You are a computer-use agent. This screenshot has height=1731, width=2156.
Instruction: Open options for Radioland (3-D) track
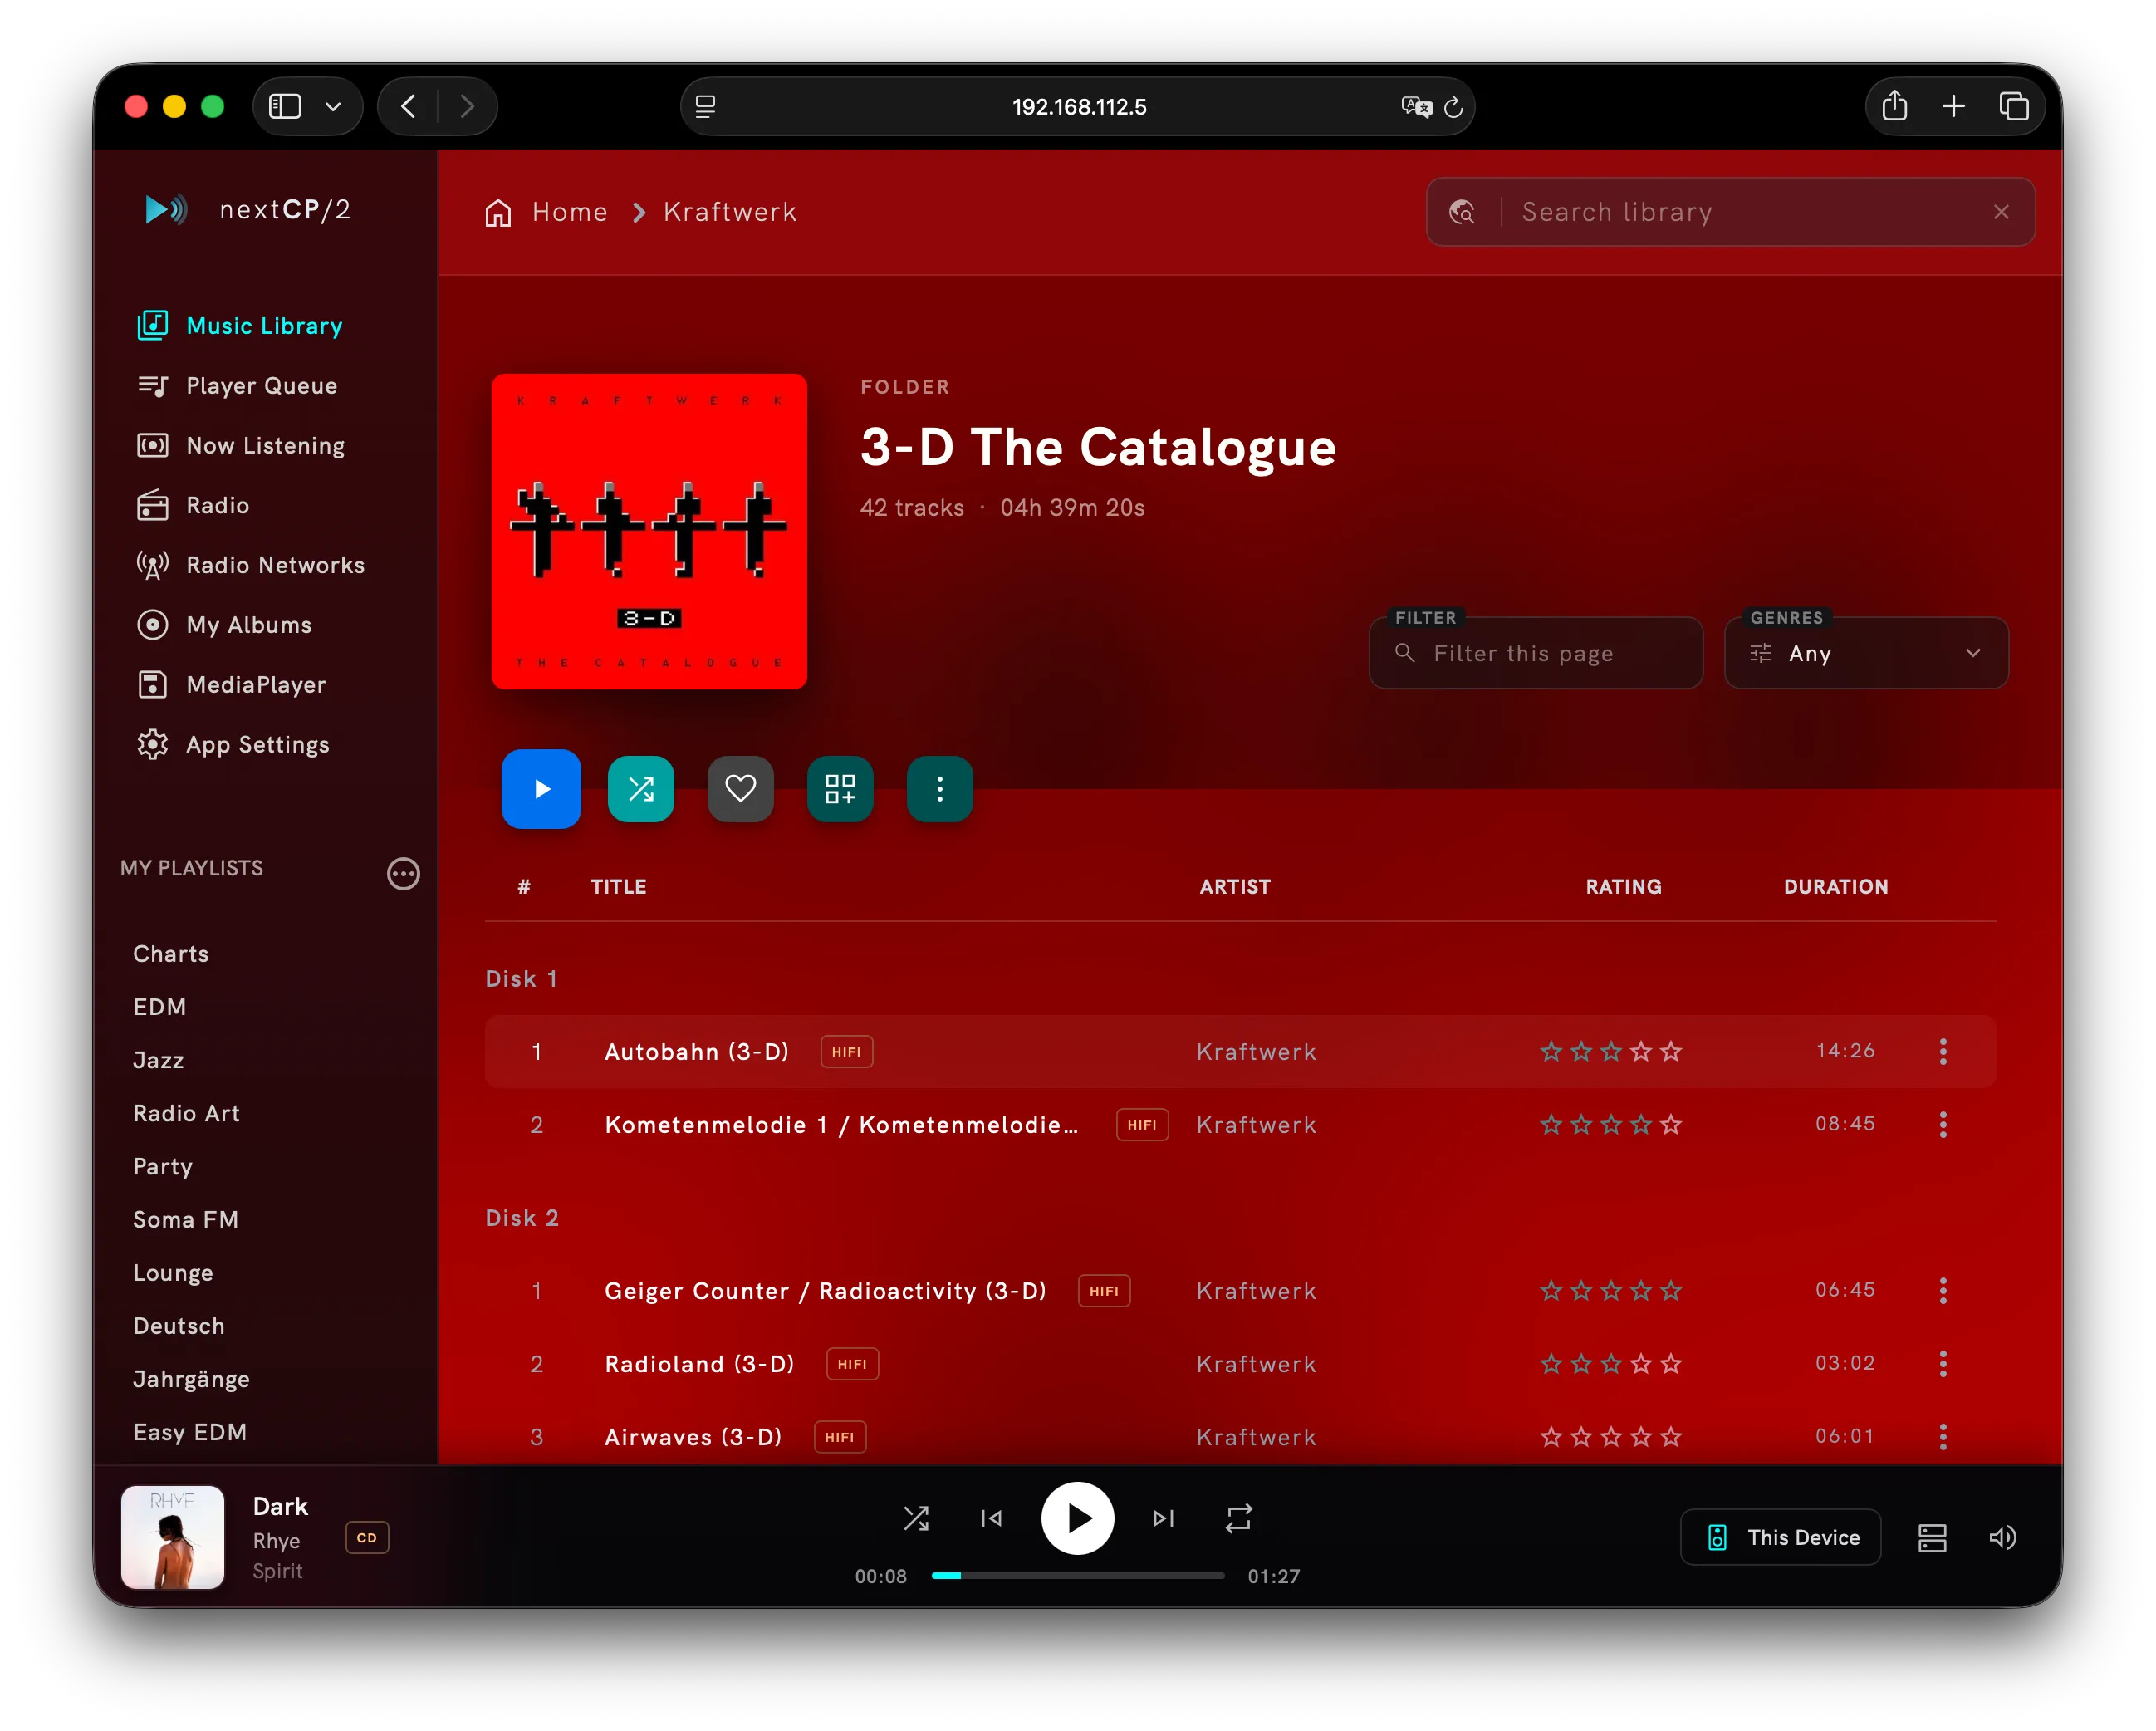(1943, 1363)
